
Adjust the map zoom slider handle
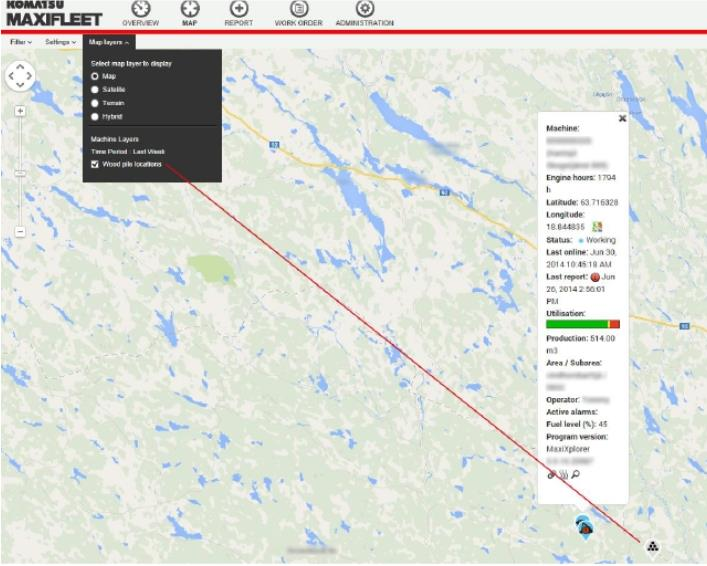point(20,173)
